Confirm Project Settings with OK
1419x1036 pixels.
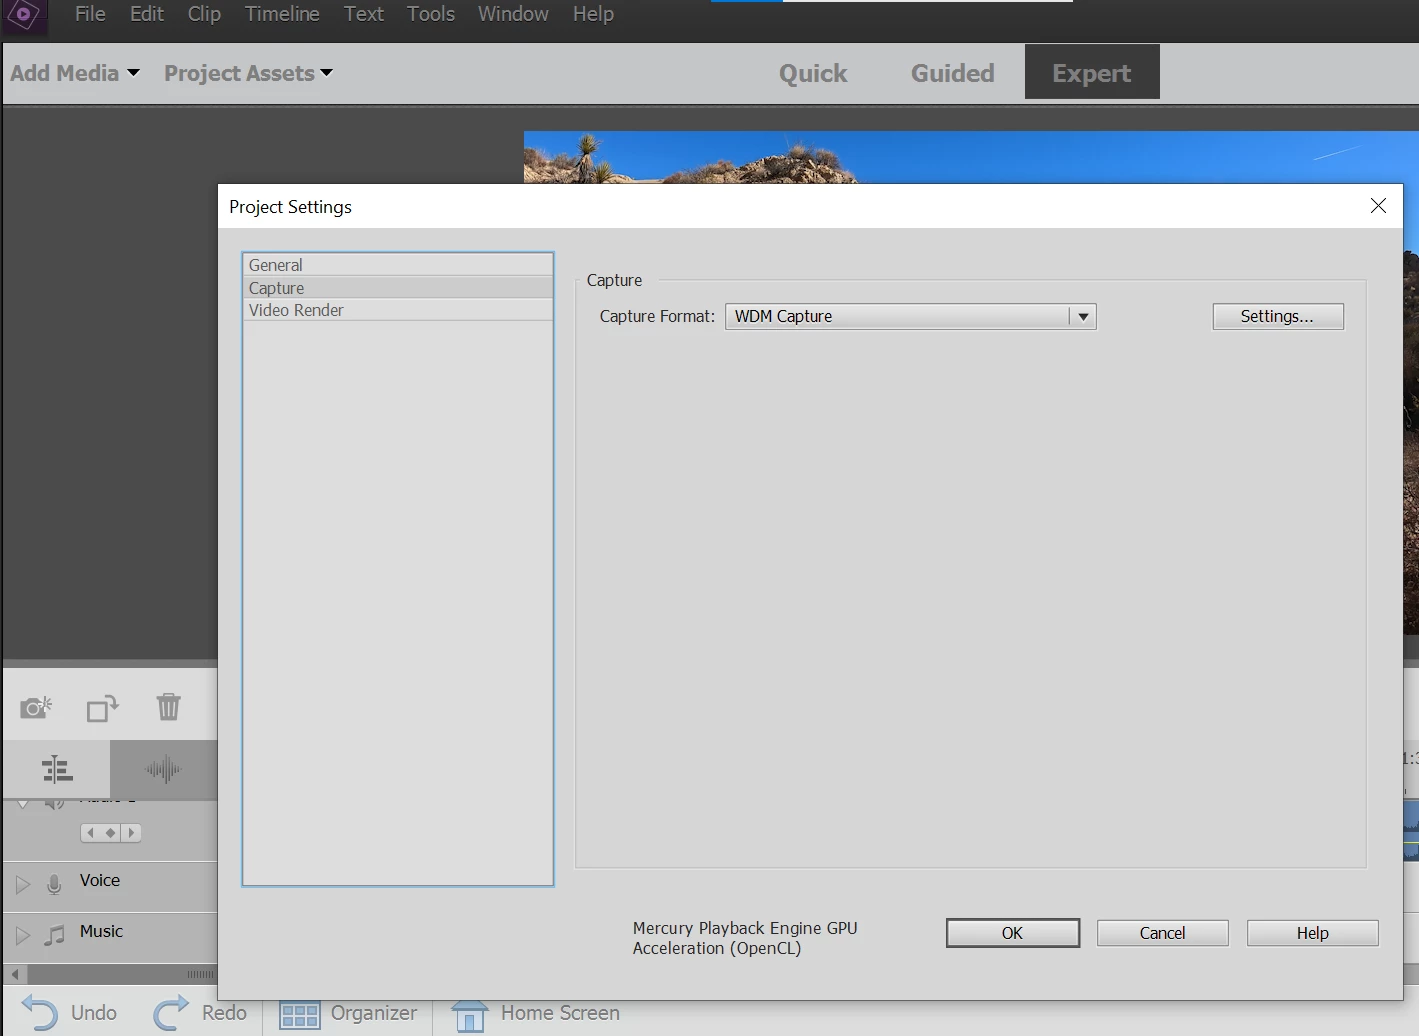(1013, 933)
